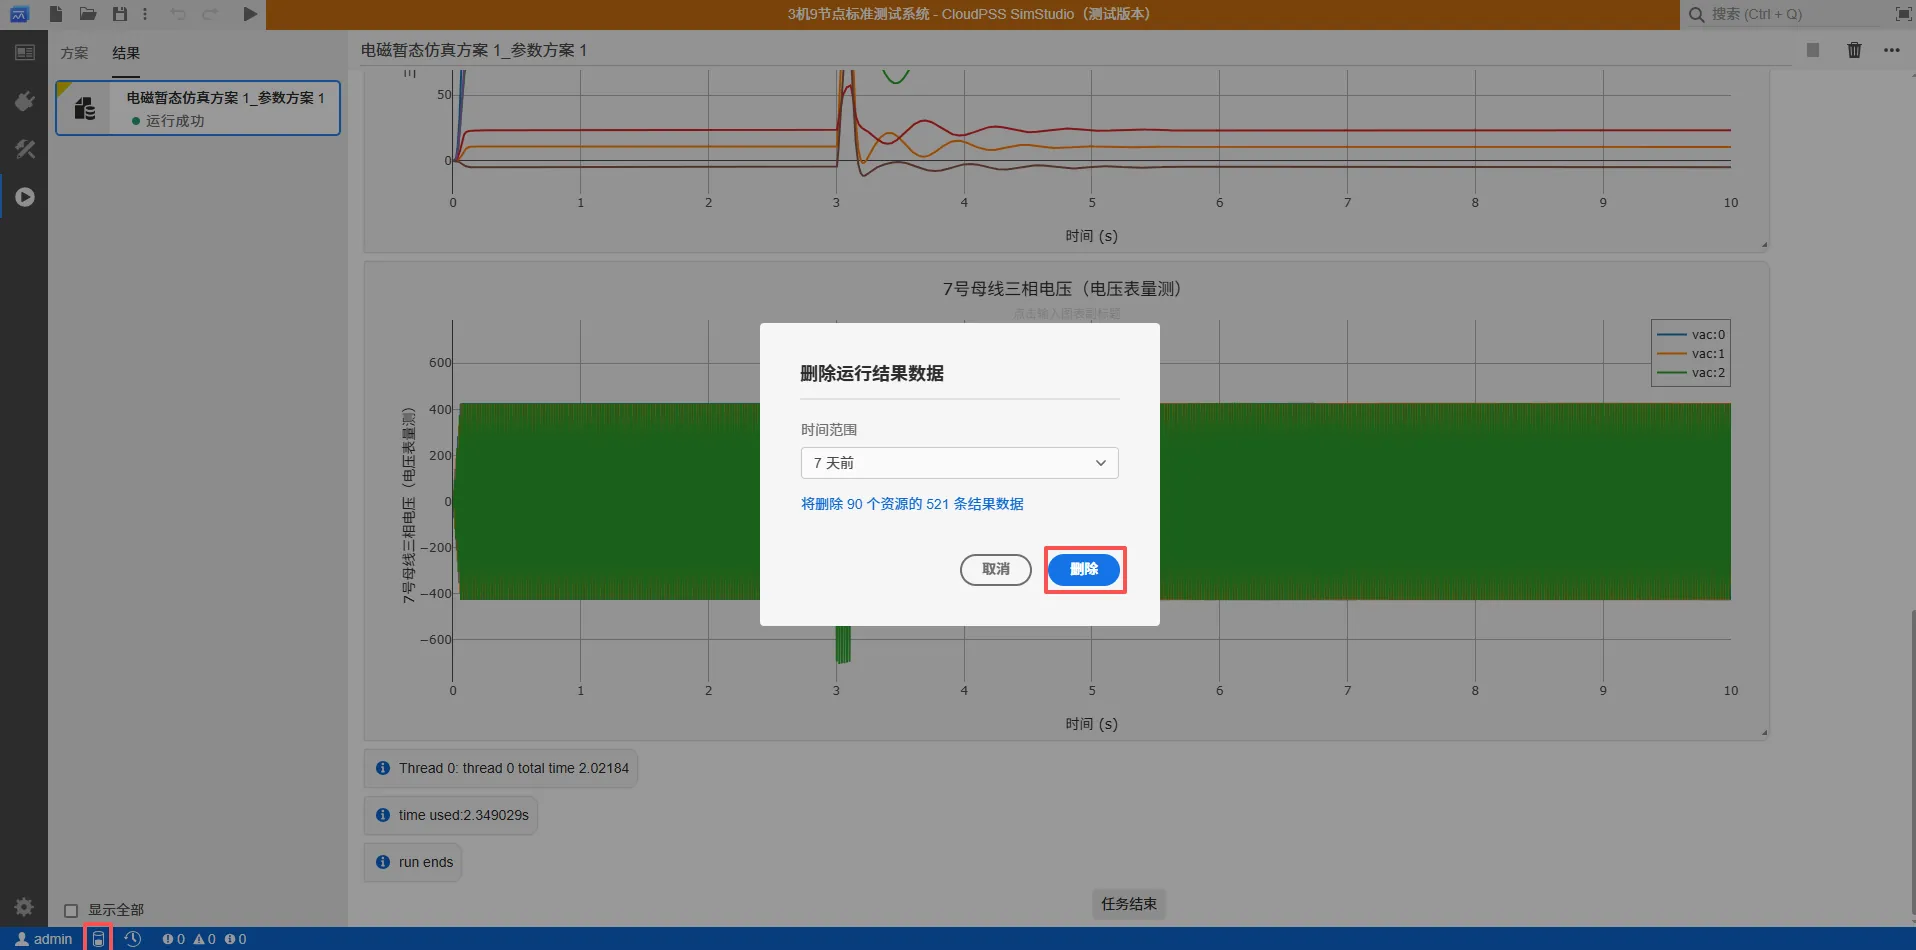Click the 搜索 search input field
Viewport: 1916px width, 950px height.
[x=1790, y=14]
